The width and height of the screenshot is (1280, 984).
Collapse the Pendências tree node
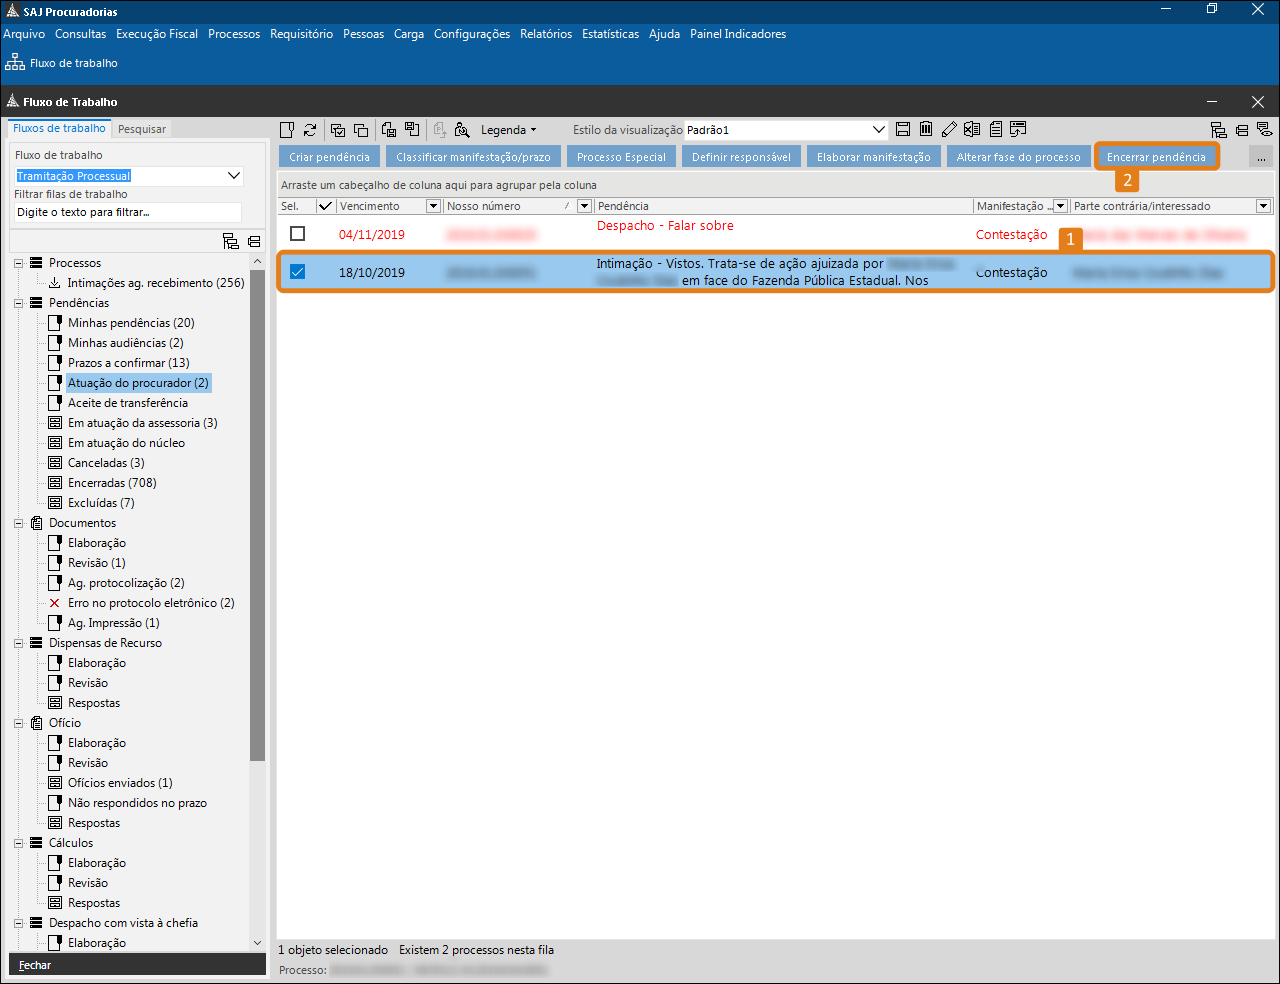[x=19, y=303]
